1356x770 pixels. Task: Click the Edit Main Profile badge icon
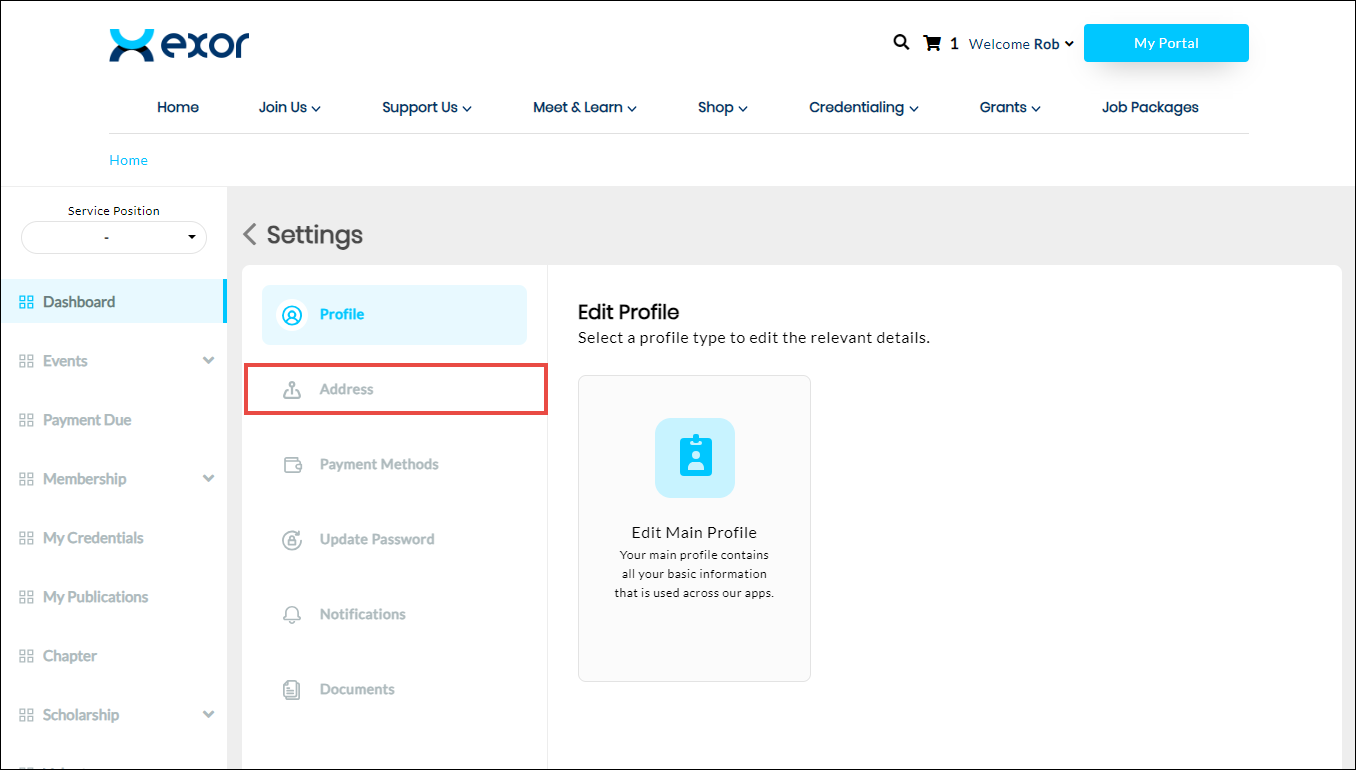tap(694, 457)
